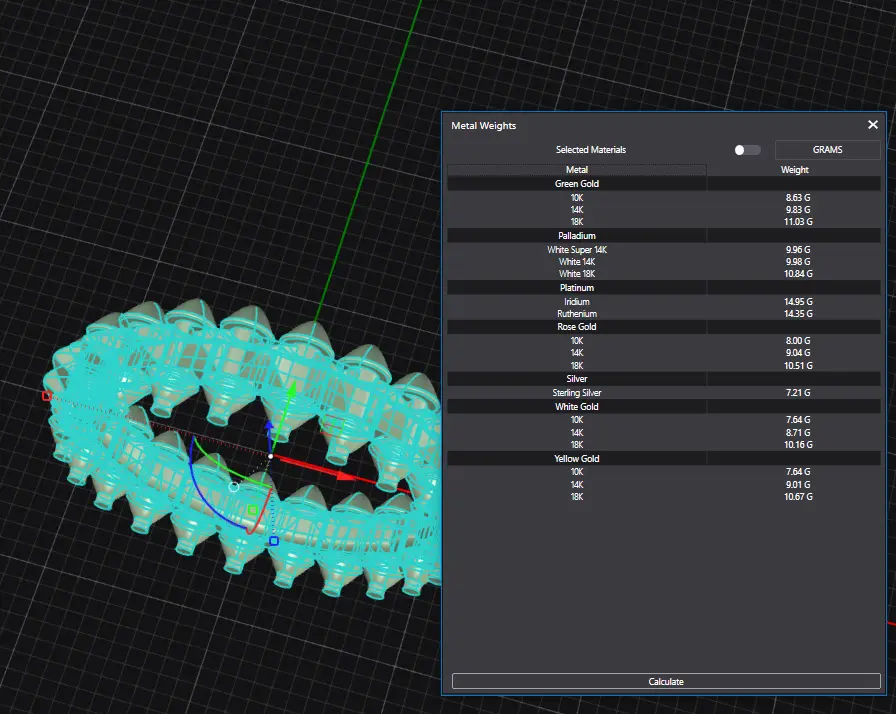Click the Weight column header
The width and height of the screenshot is (896, 714).
pyautogui.click(x=794, y=170)
